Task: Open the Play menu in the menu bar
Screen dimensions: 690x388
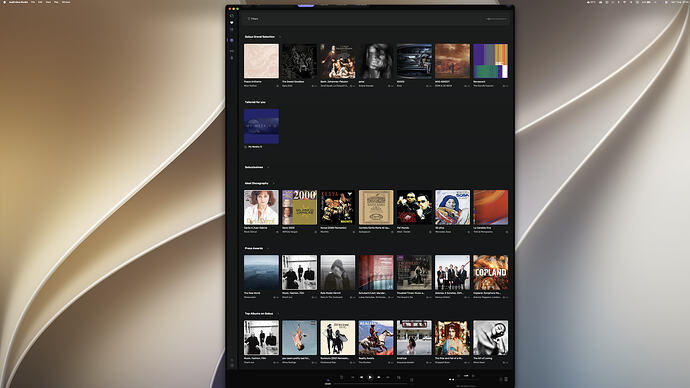Action: [56, 2]
